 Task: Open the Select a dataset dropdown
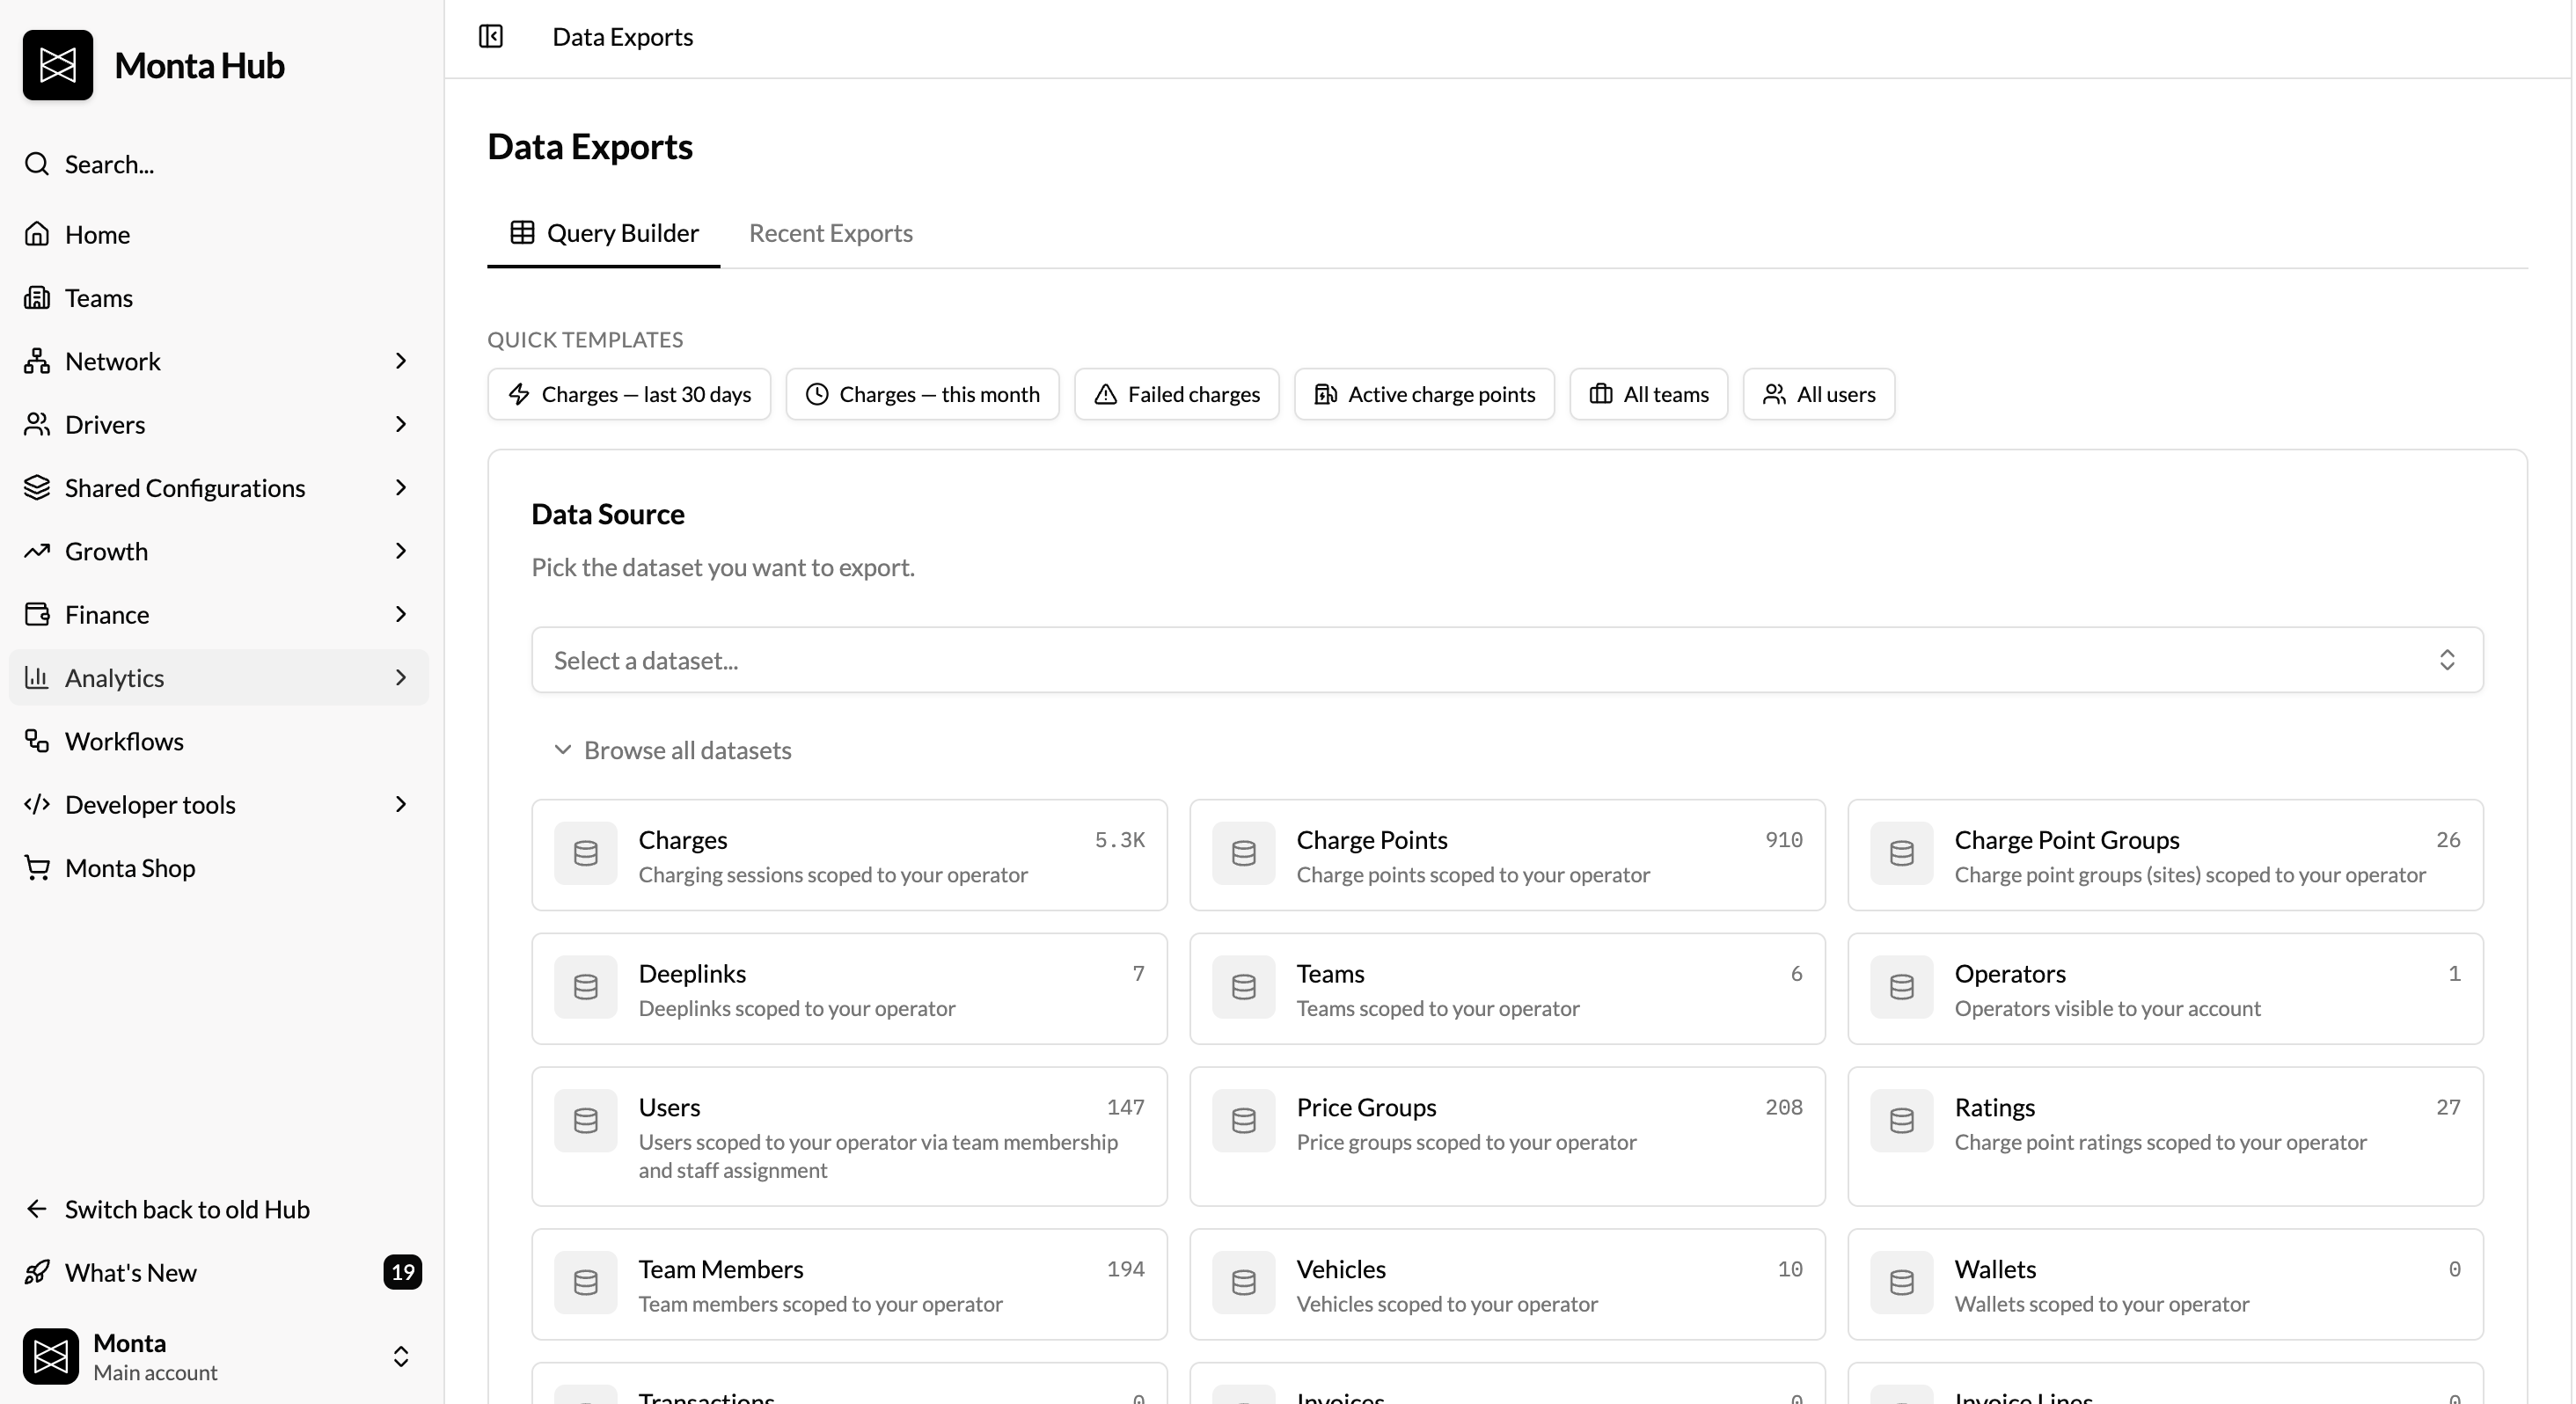[1507, 660]
